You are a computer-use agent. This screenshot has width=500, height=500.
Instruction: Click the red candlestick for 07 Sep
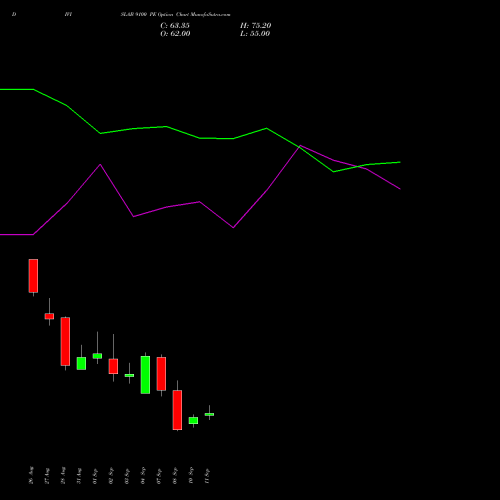161,374
